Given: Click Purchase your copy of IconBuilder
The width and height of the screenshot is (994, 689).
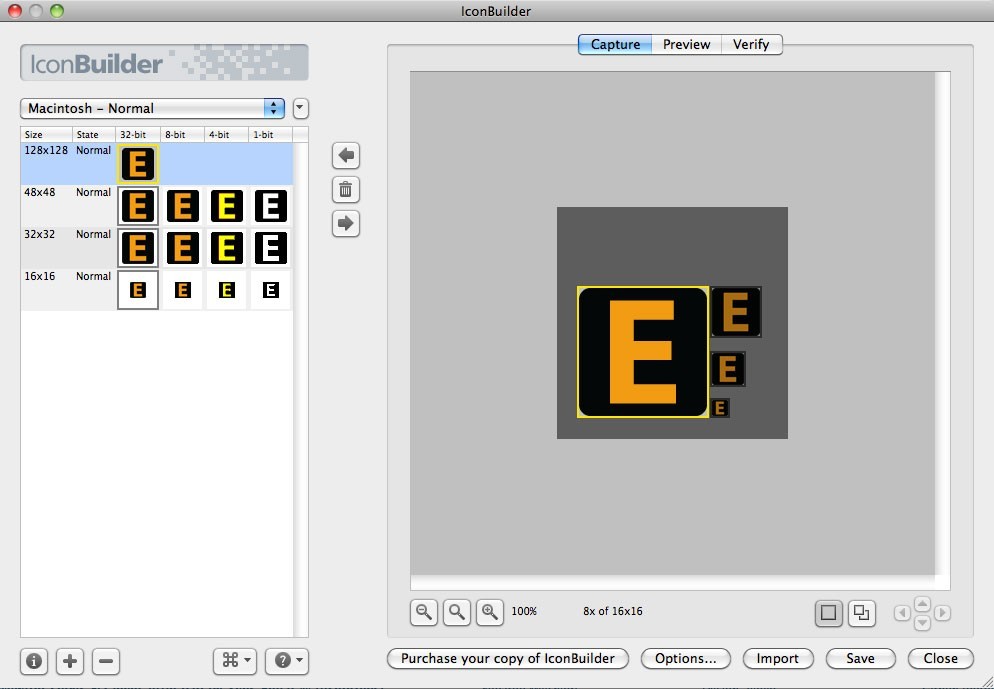Looking at the screenshot, I should click(508, 659).
